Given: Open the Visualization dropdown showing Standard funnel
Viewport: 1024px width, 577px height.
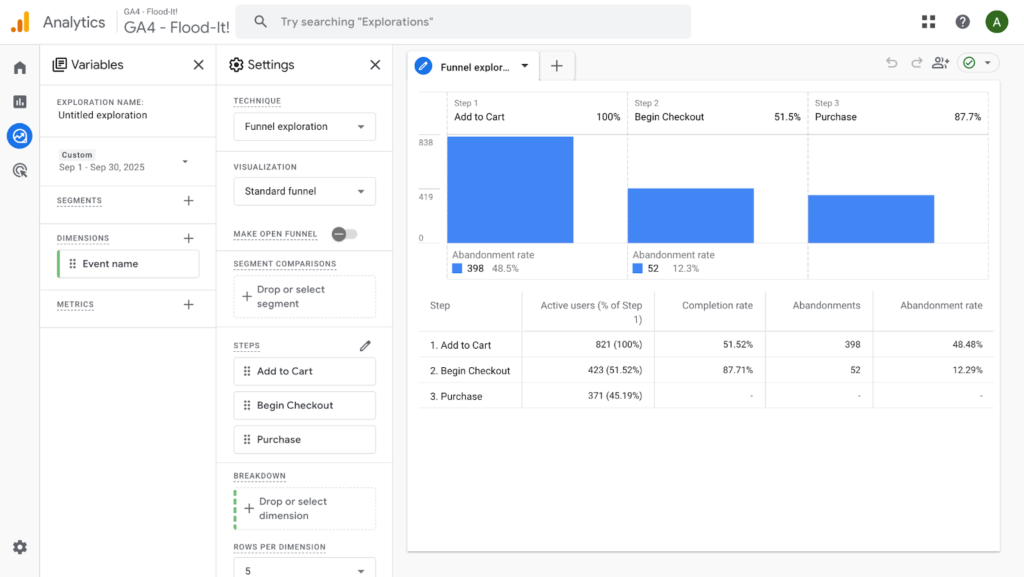Looking at the screenshot, I should tap(304, 191).
